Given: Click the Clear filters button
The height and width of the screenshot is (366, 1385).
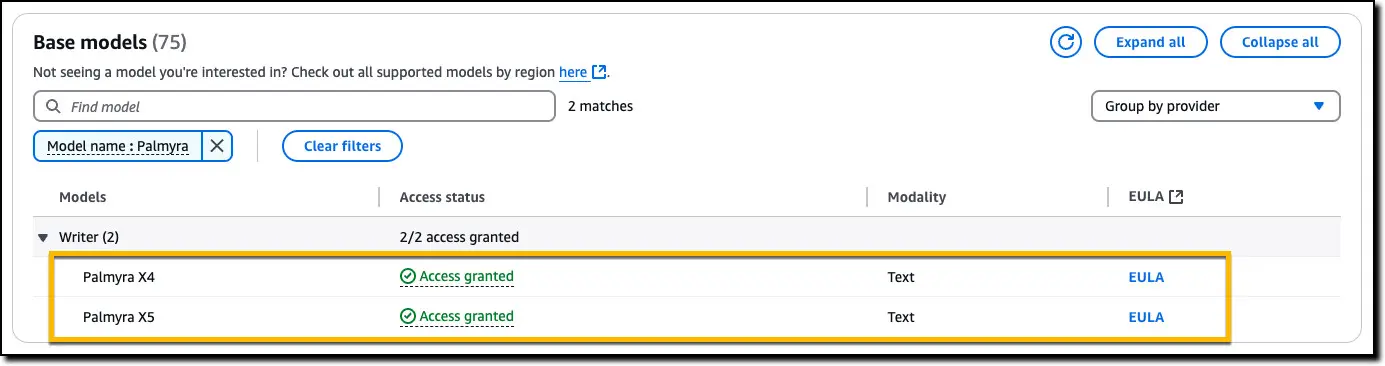Looking at the screenshot, I should pos(342,146).
